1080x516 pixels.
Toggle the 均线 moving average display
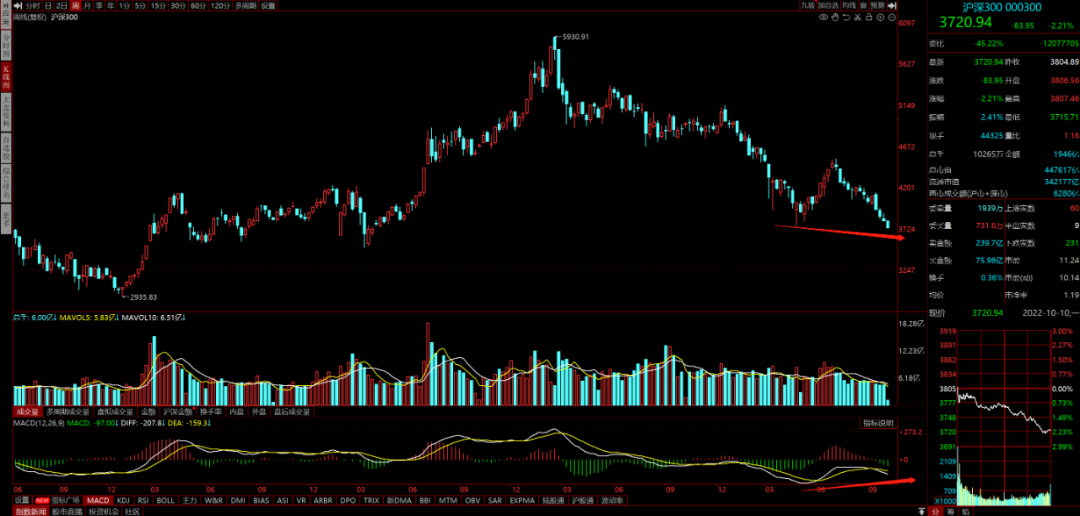coord(849,5)
